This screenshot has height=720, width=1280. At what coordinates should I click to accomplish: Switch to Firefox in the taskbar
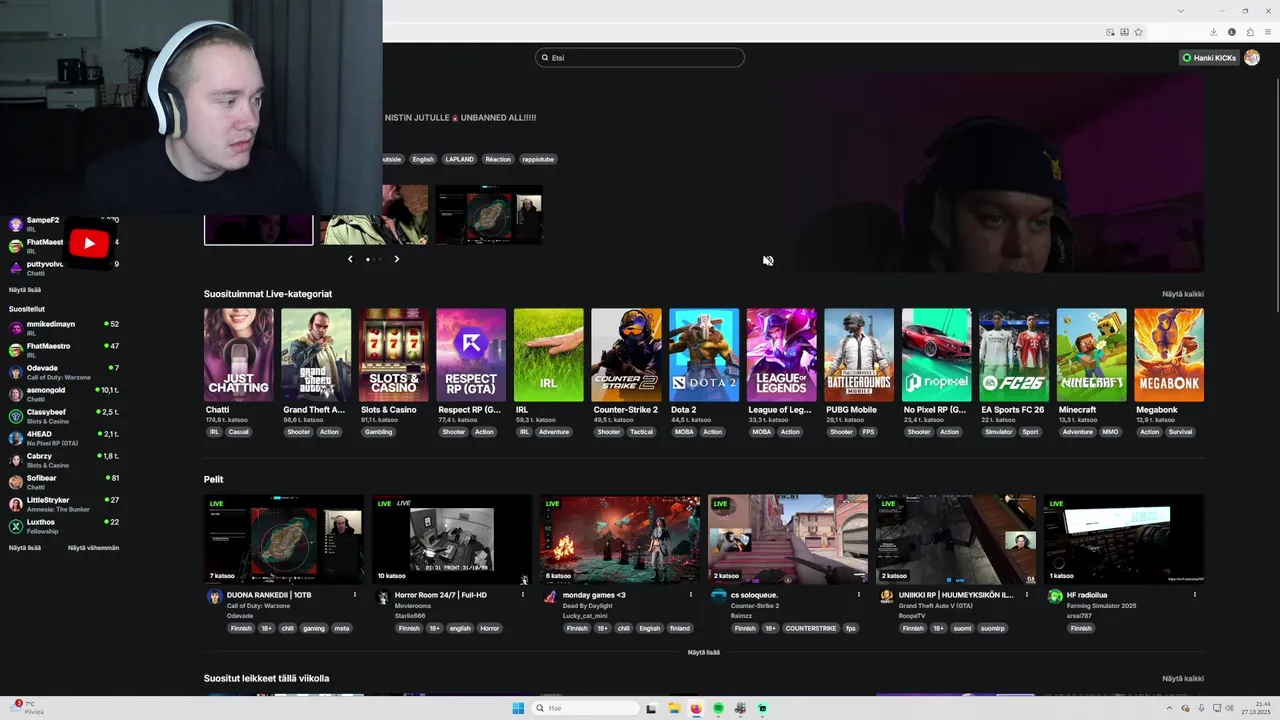click(696, 708)
